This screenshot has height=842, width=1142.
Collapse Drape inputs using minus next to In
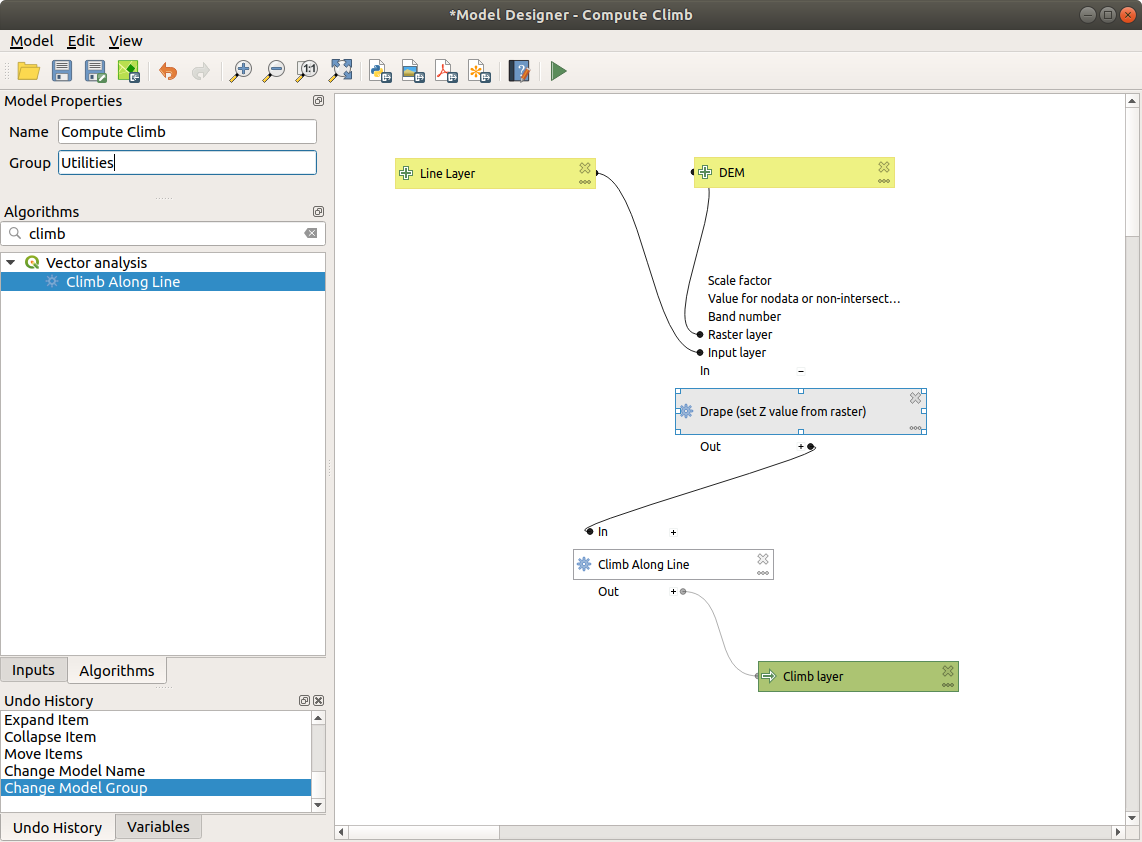point(801,371)
